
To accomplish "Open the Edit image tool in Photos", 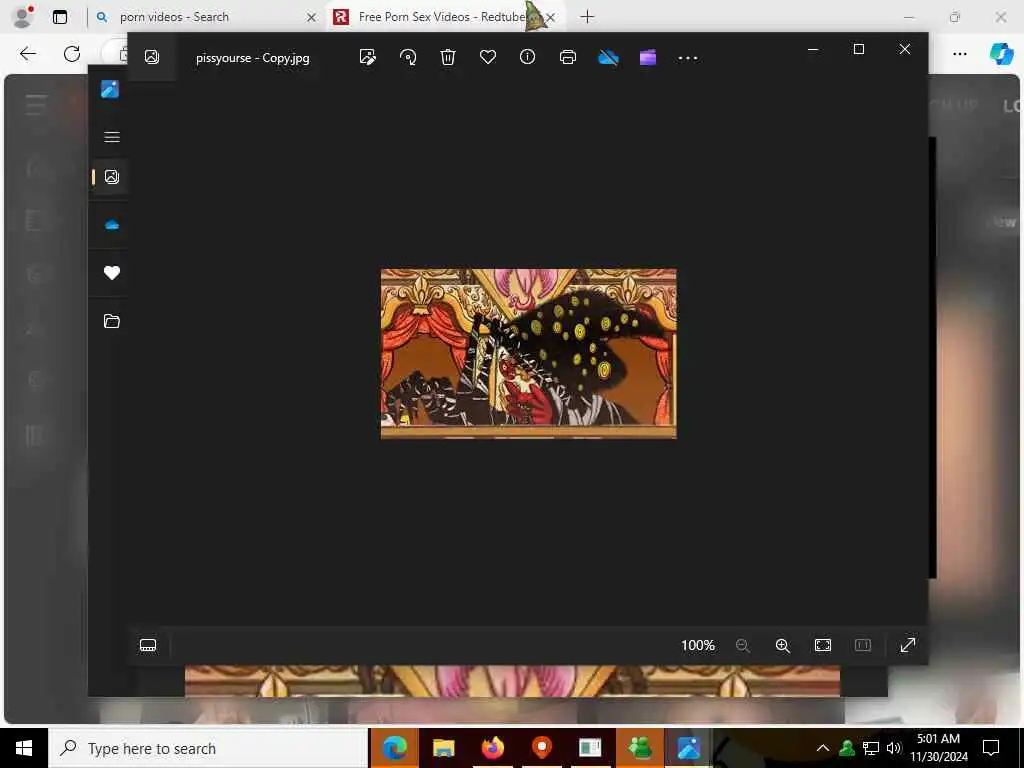I will coord(368,57).
